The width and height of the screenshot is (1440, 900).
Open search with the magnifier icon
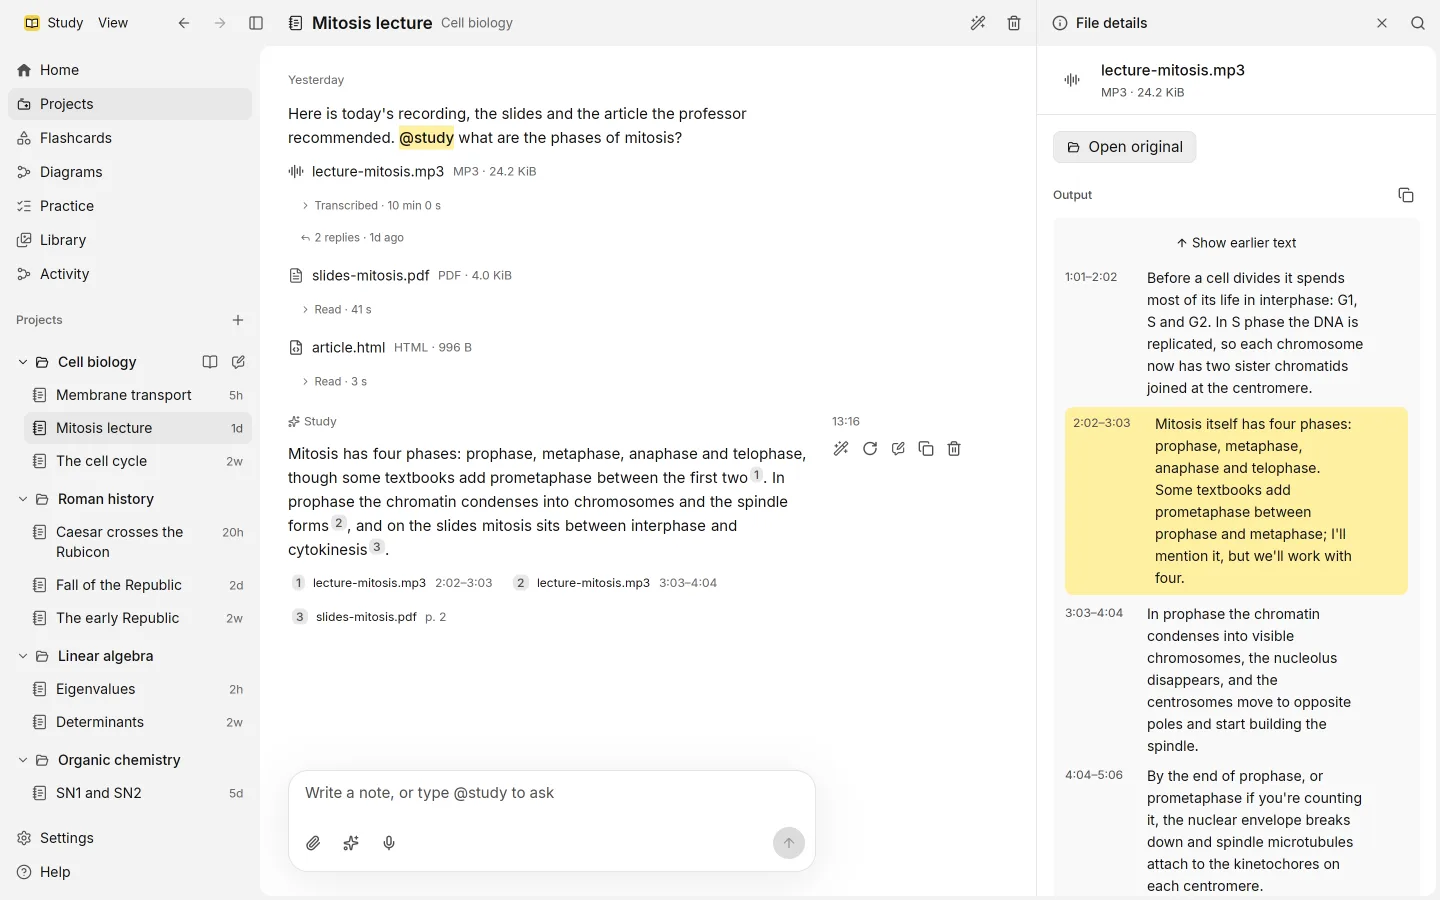pyautogui.click(x=1418, y=23)
